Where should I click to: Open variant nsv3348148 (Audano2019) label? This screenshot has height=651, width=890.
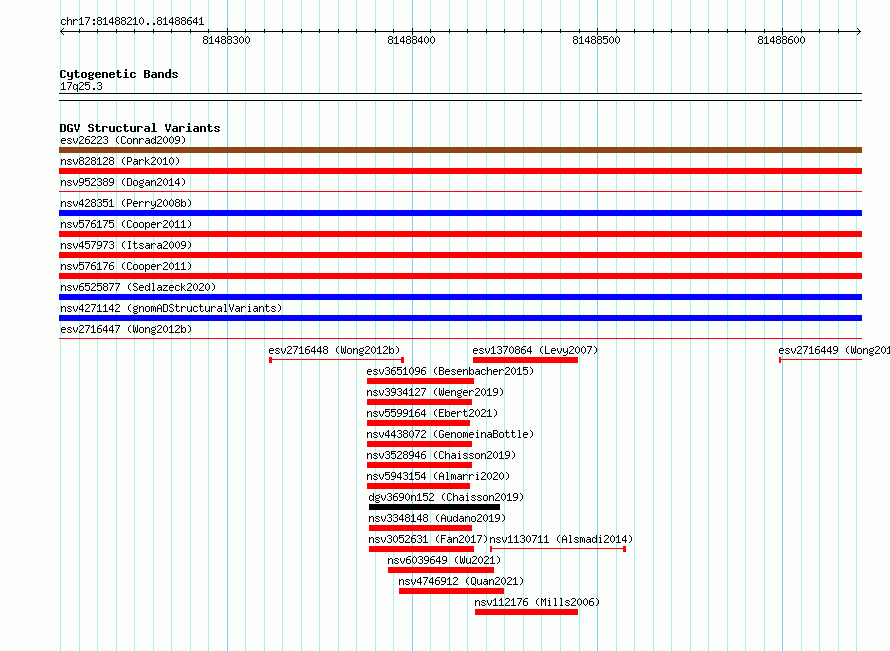coord(437,518)
